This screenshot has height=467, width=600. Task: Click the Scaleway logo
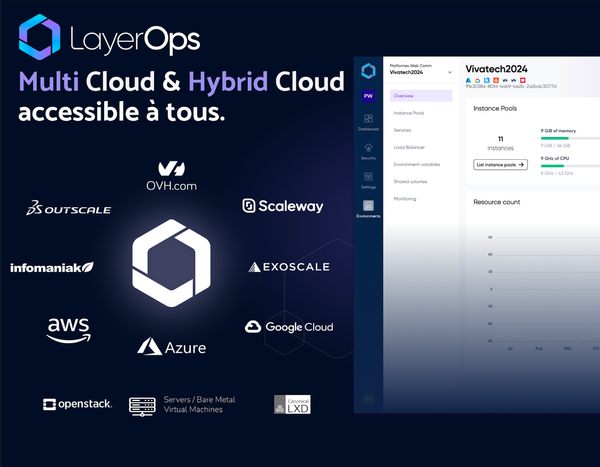[283, 206]
